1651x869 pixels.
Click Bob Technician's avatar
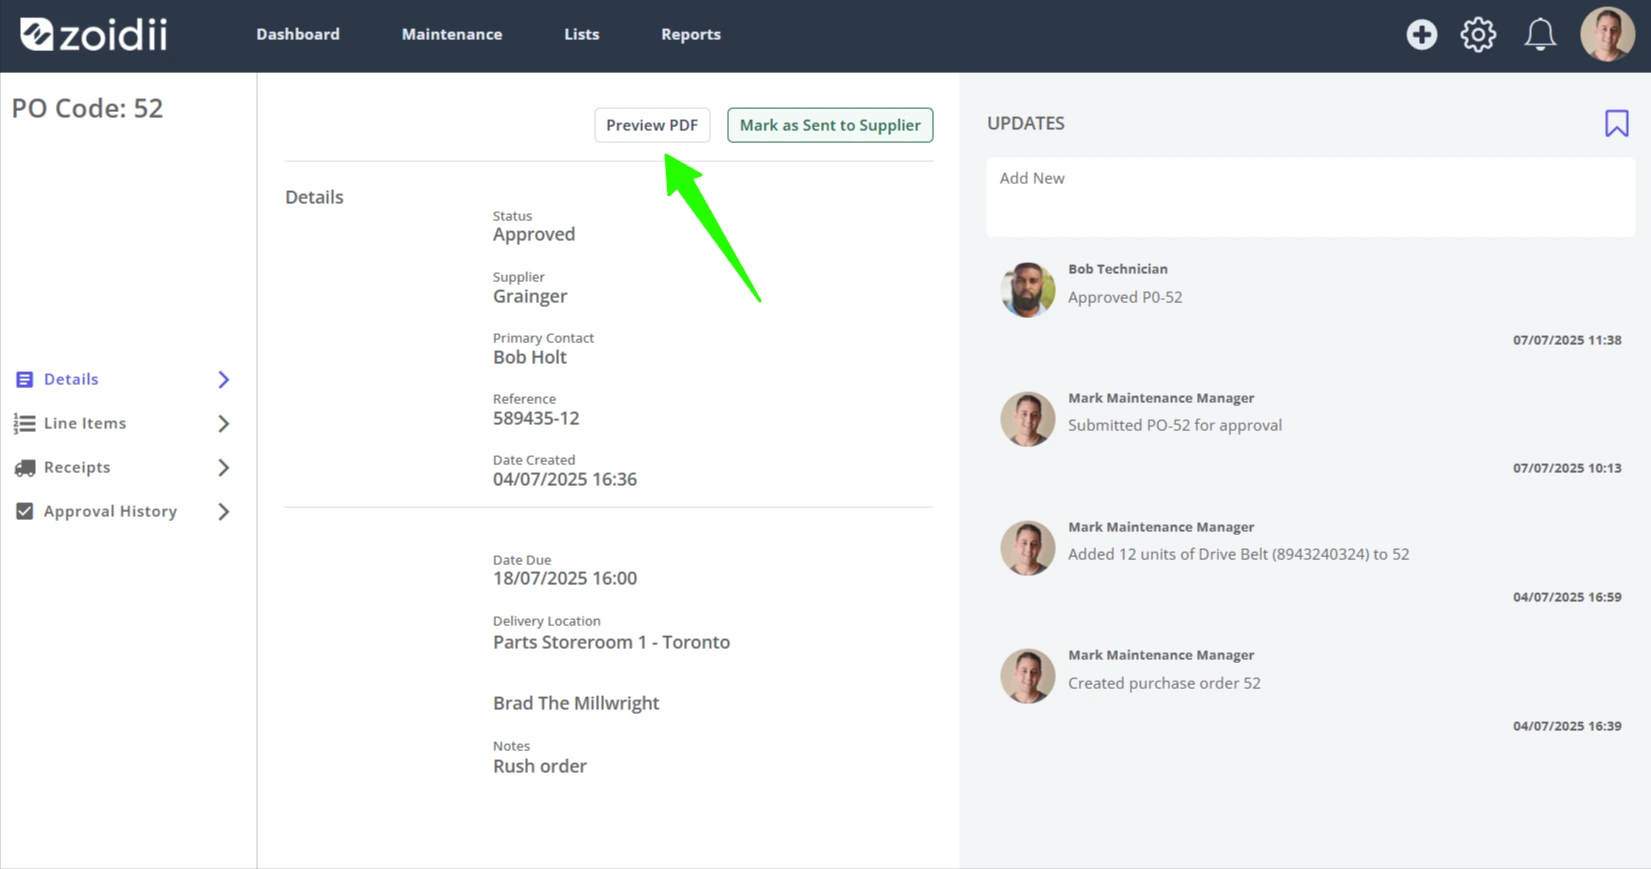[x=1028, y=290]
